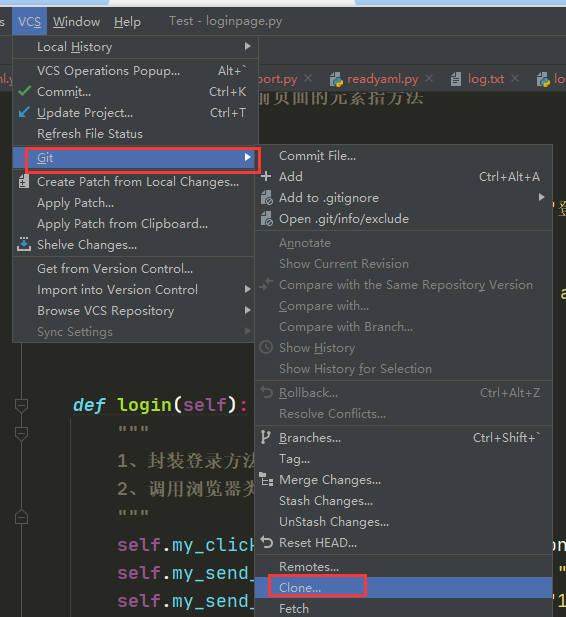Choose VCS Operations Popup...

tap(135, 71)
